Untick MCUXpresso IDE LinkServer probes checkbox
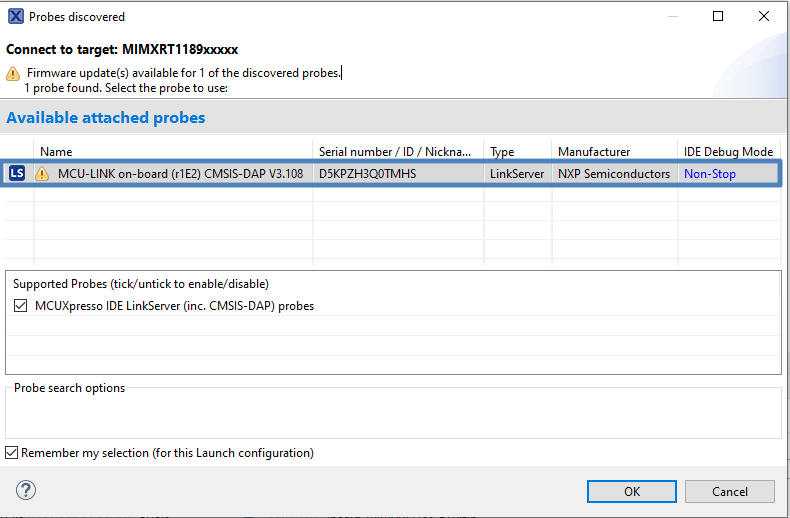 pos(21,306)
